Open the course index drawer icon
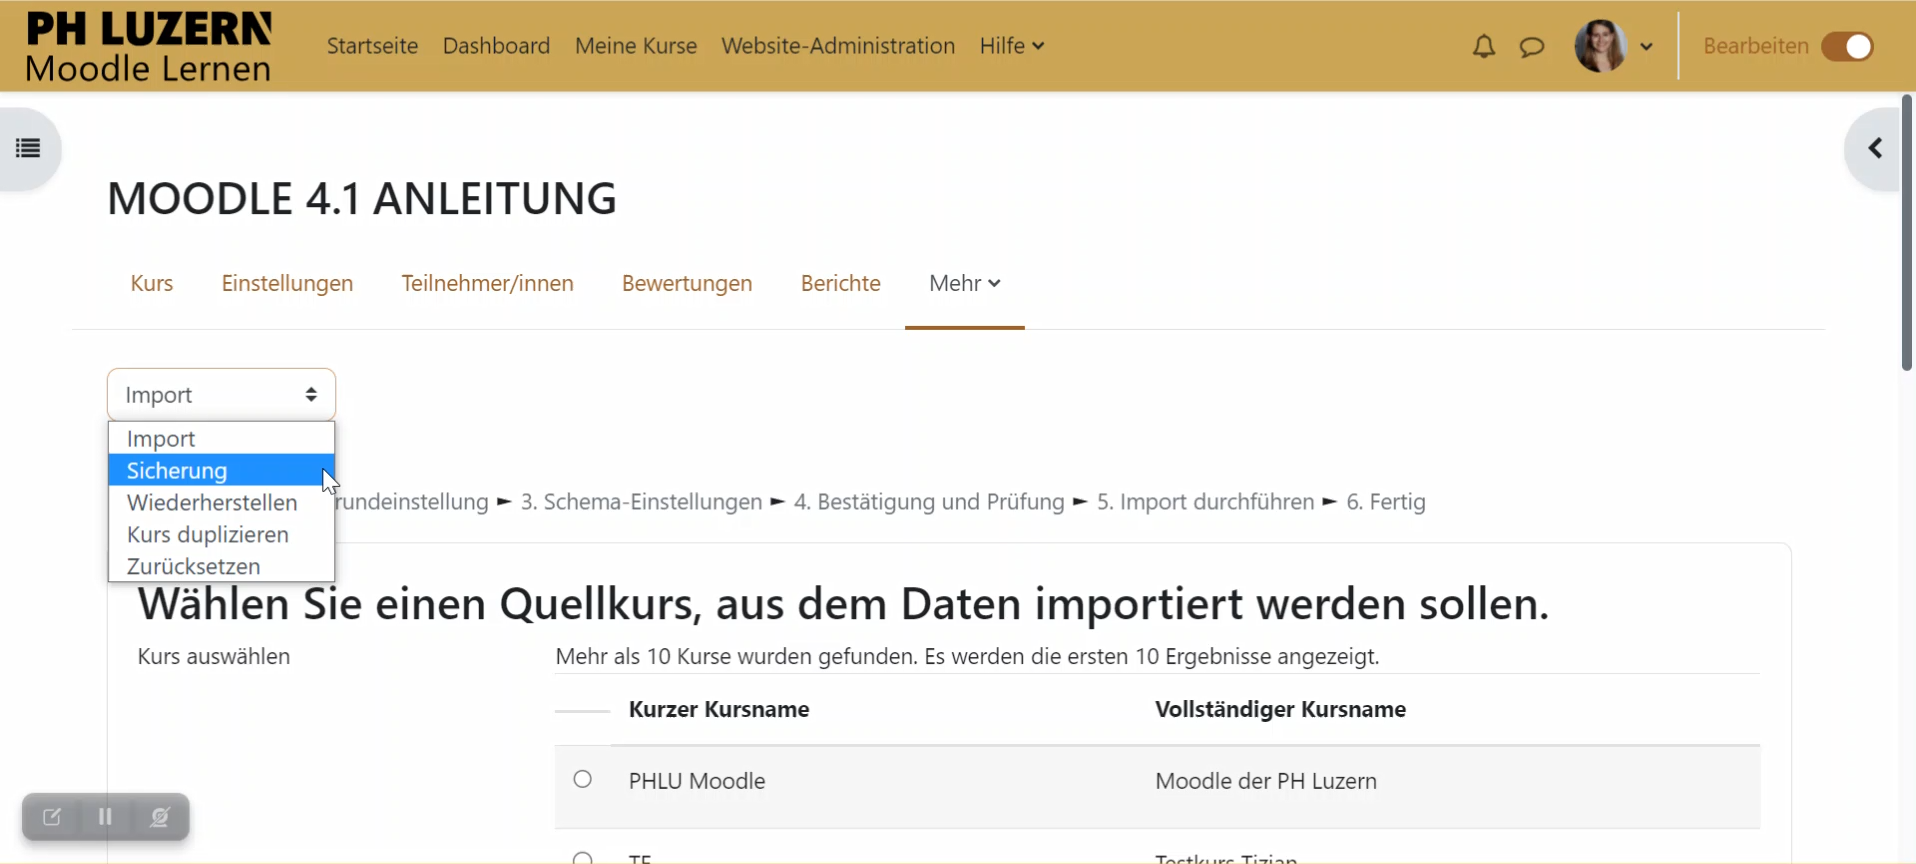Screen dimensions: 1916x864 coord(28,149)
